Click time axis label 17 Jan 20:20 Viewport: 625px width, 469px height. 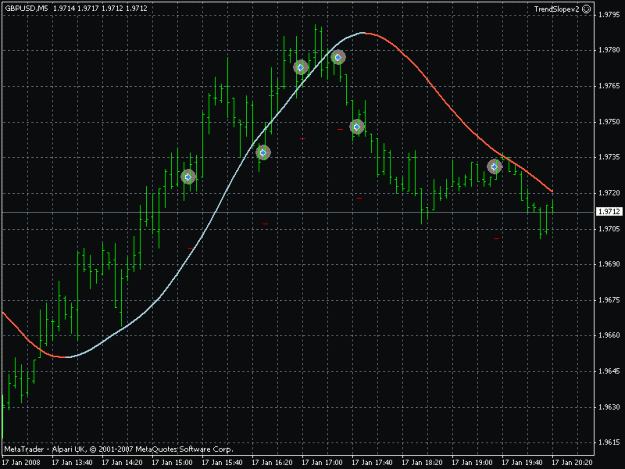pos(572,463)
